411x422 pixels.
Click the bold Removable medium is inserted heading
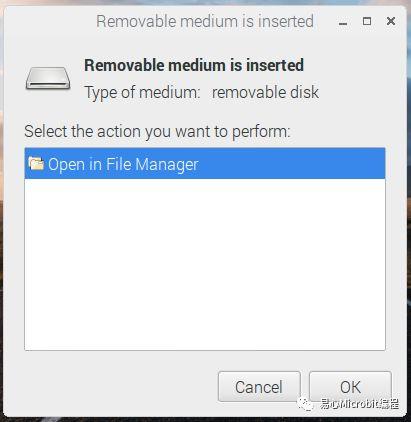[x=194, y=65]
